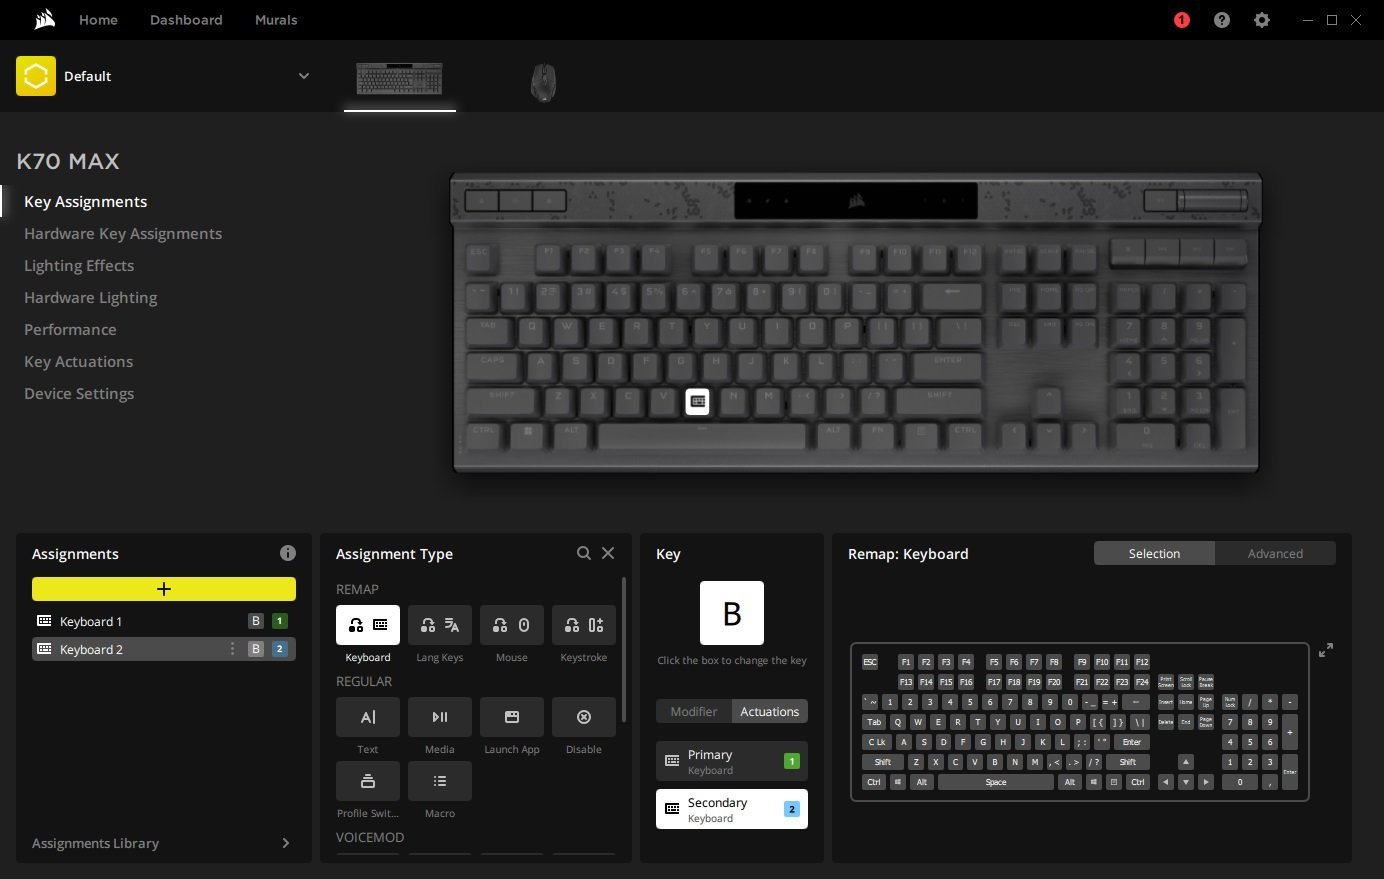Screen dimensions: 1384x879
Task: Open the Dashboard tab
Action: coord(186,20)
